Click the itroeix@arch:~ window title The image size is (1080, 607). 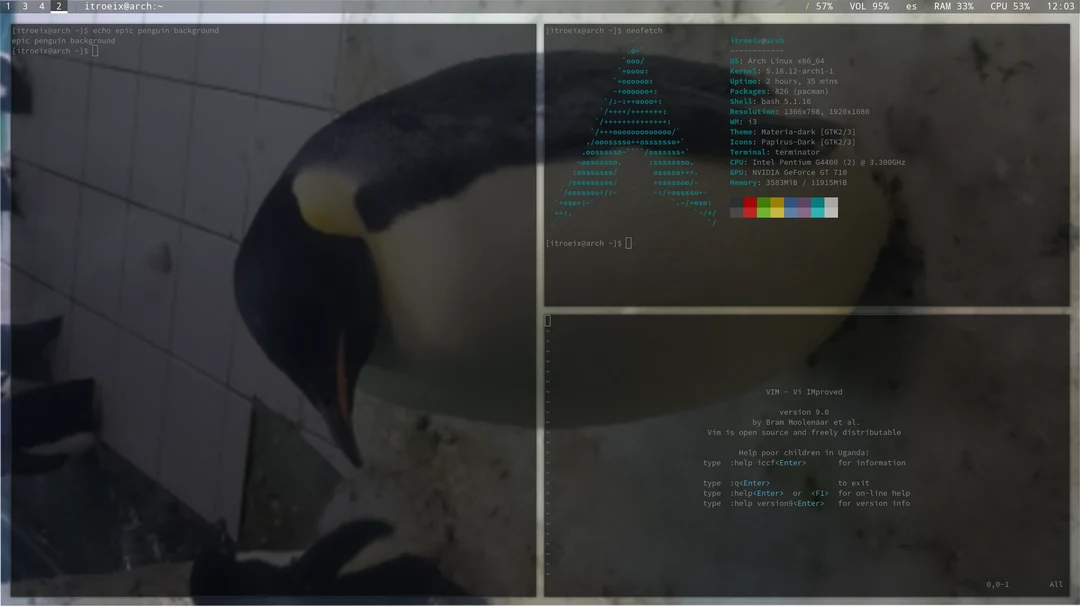point(121,6)
